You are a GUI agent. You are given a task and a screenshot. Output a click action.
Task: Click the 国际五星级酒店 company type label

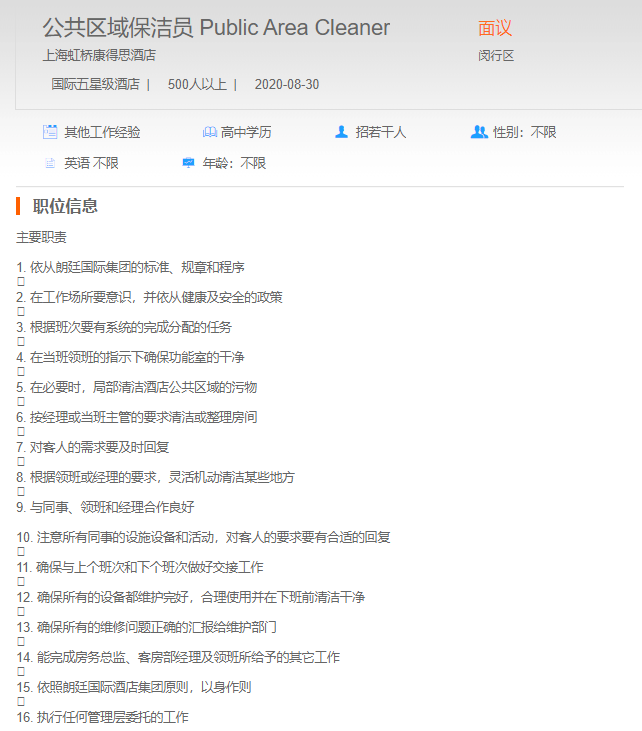[95, 84]
